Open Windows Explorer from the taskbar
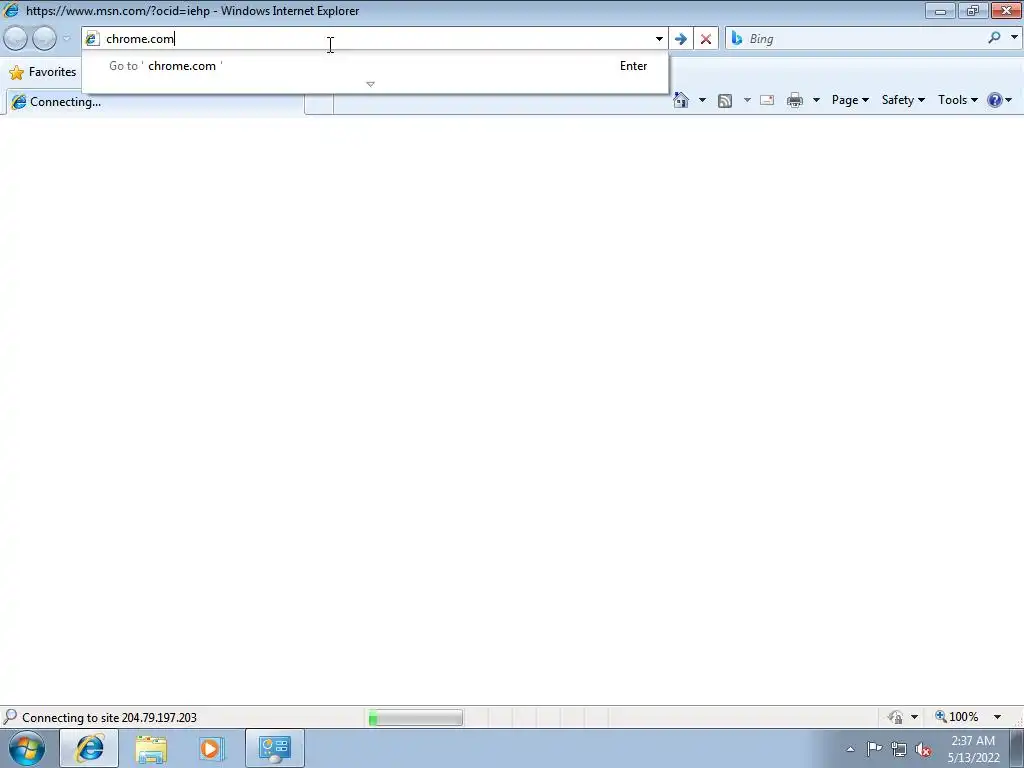 pos(151,748)
